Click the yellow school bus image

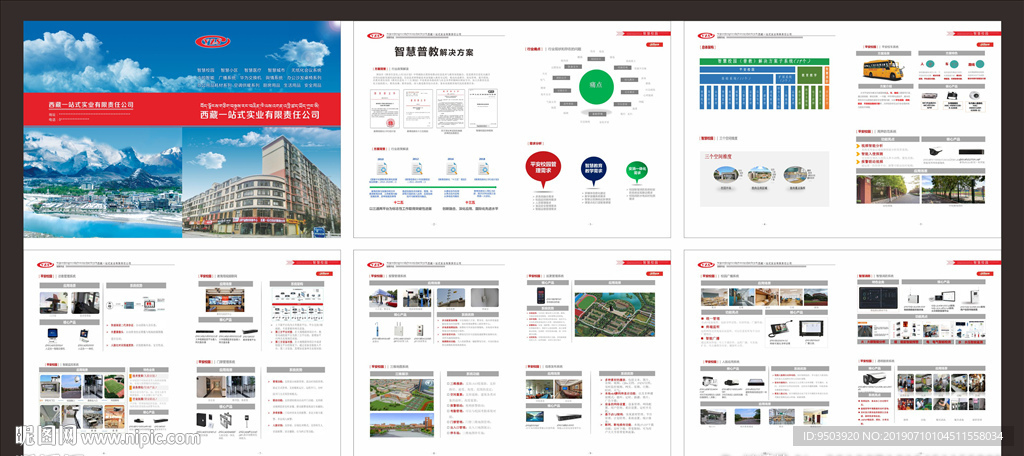pos(886,70)
